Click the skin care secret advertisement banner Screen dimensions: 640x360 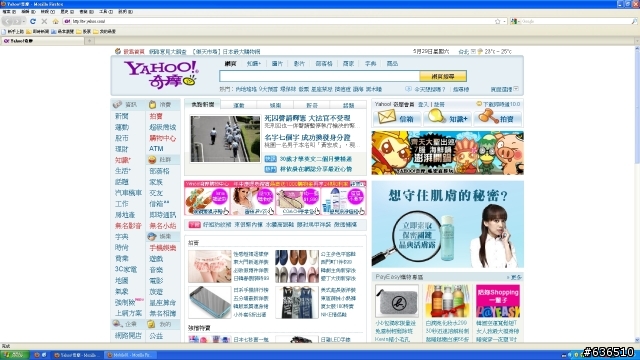click(x=448, y=224)
